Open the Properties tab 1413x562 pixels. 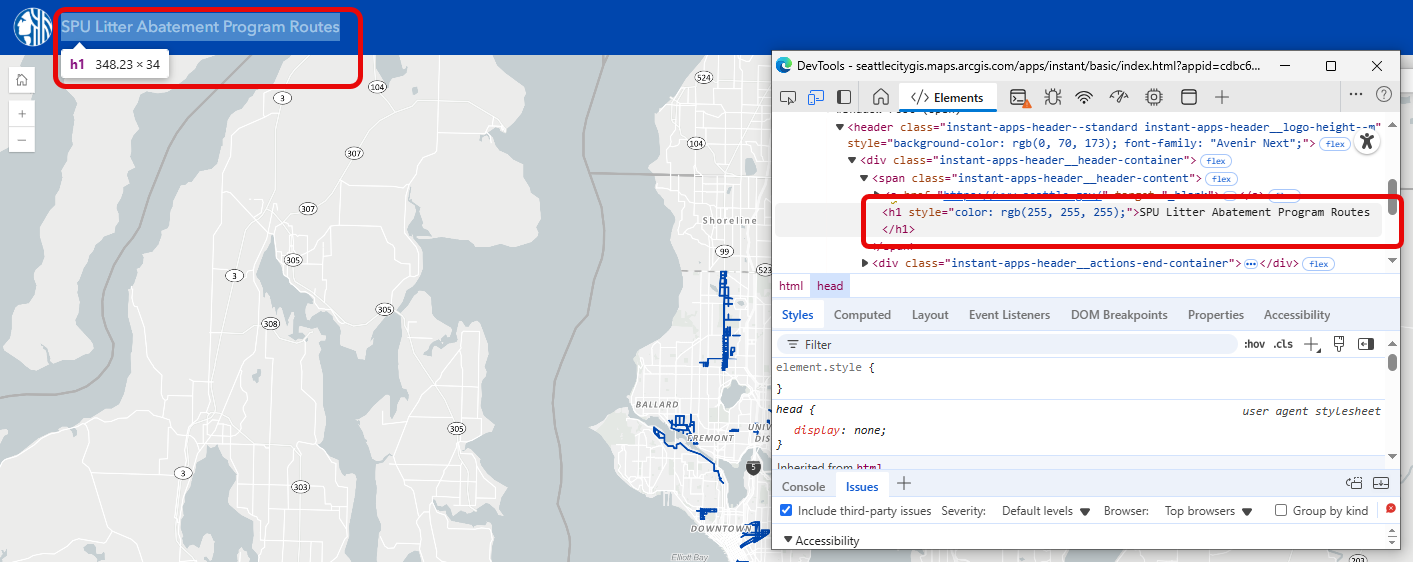pos(1215,315)
